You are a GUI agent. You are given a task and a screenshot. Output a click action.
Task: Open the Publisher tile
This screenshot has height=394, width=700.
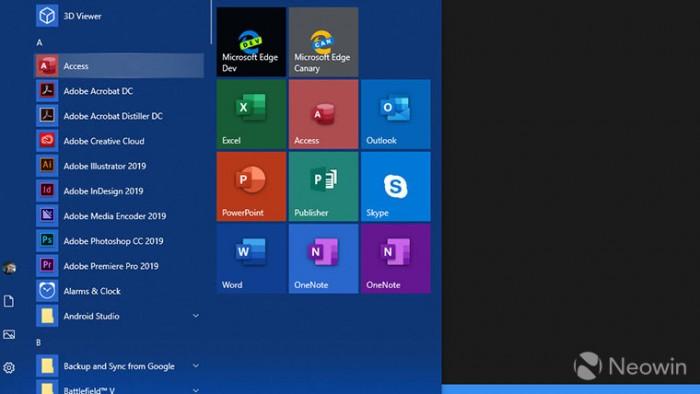[x=323, y=186]
